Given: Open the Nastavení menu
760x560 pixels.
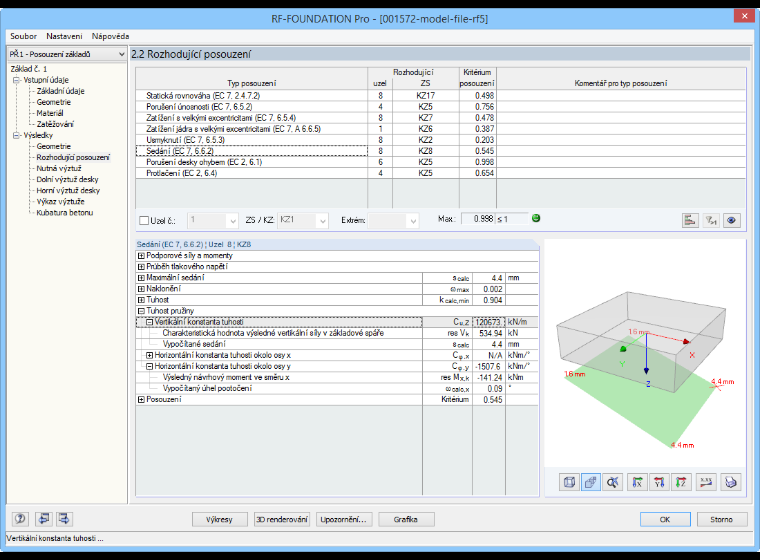Looking at the screenshot, I should coord(64,36).
